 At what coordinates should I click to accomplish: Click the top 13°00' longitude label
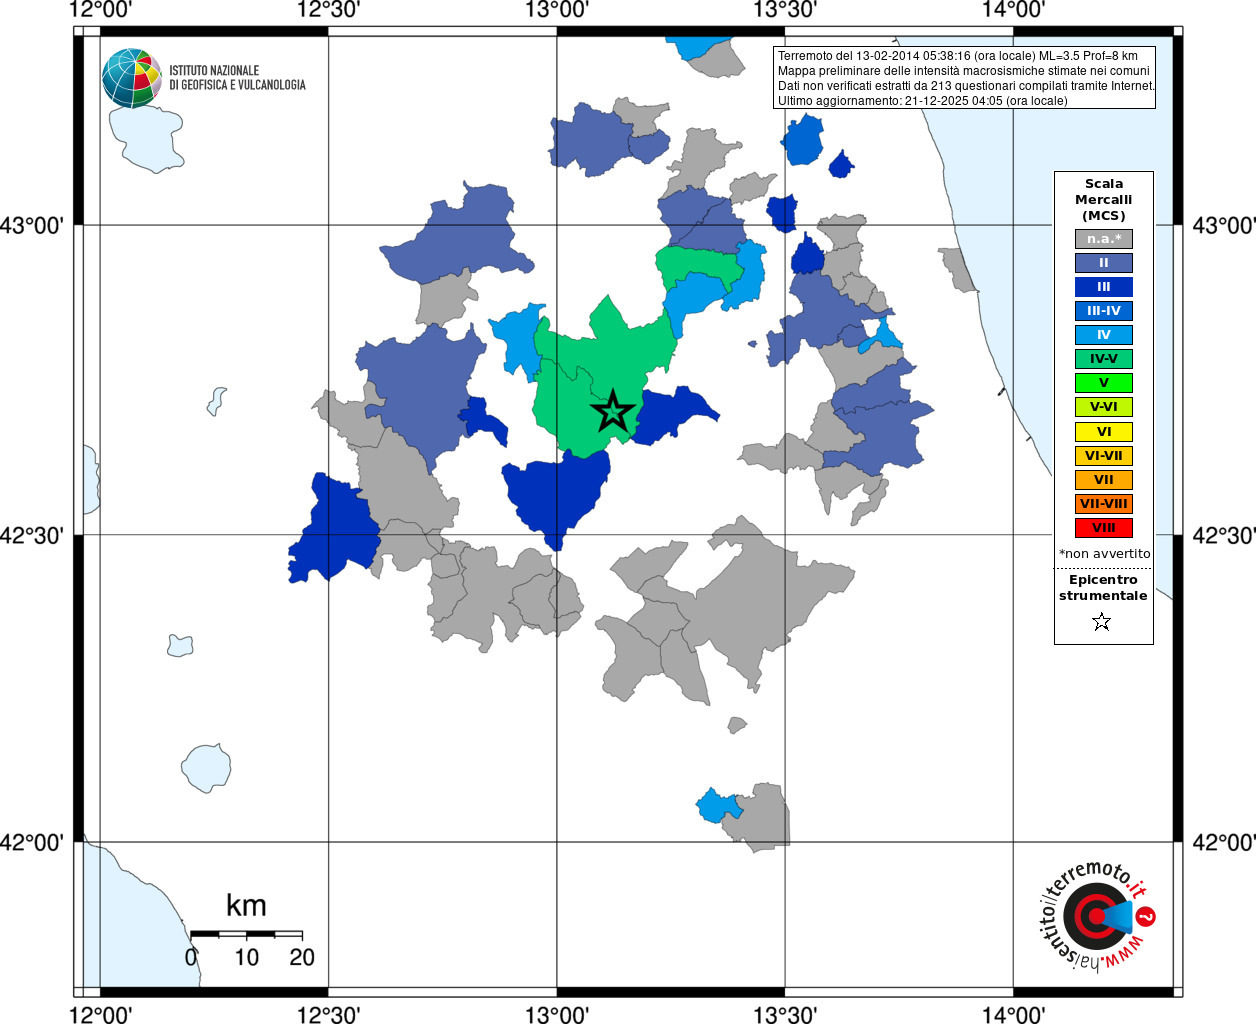click(556, 10)
